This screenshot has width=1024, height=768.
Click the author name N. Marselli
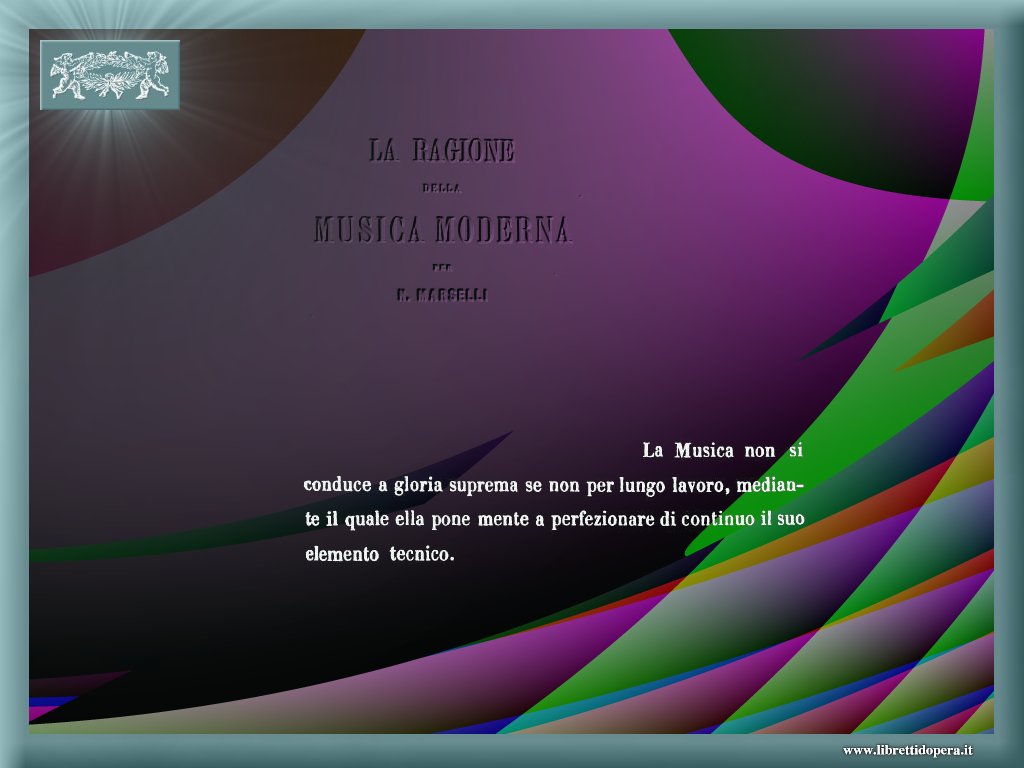pos(441,295)
